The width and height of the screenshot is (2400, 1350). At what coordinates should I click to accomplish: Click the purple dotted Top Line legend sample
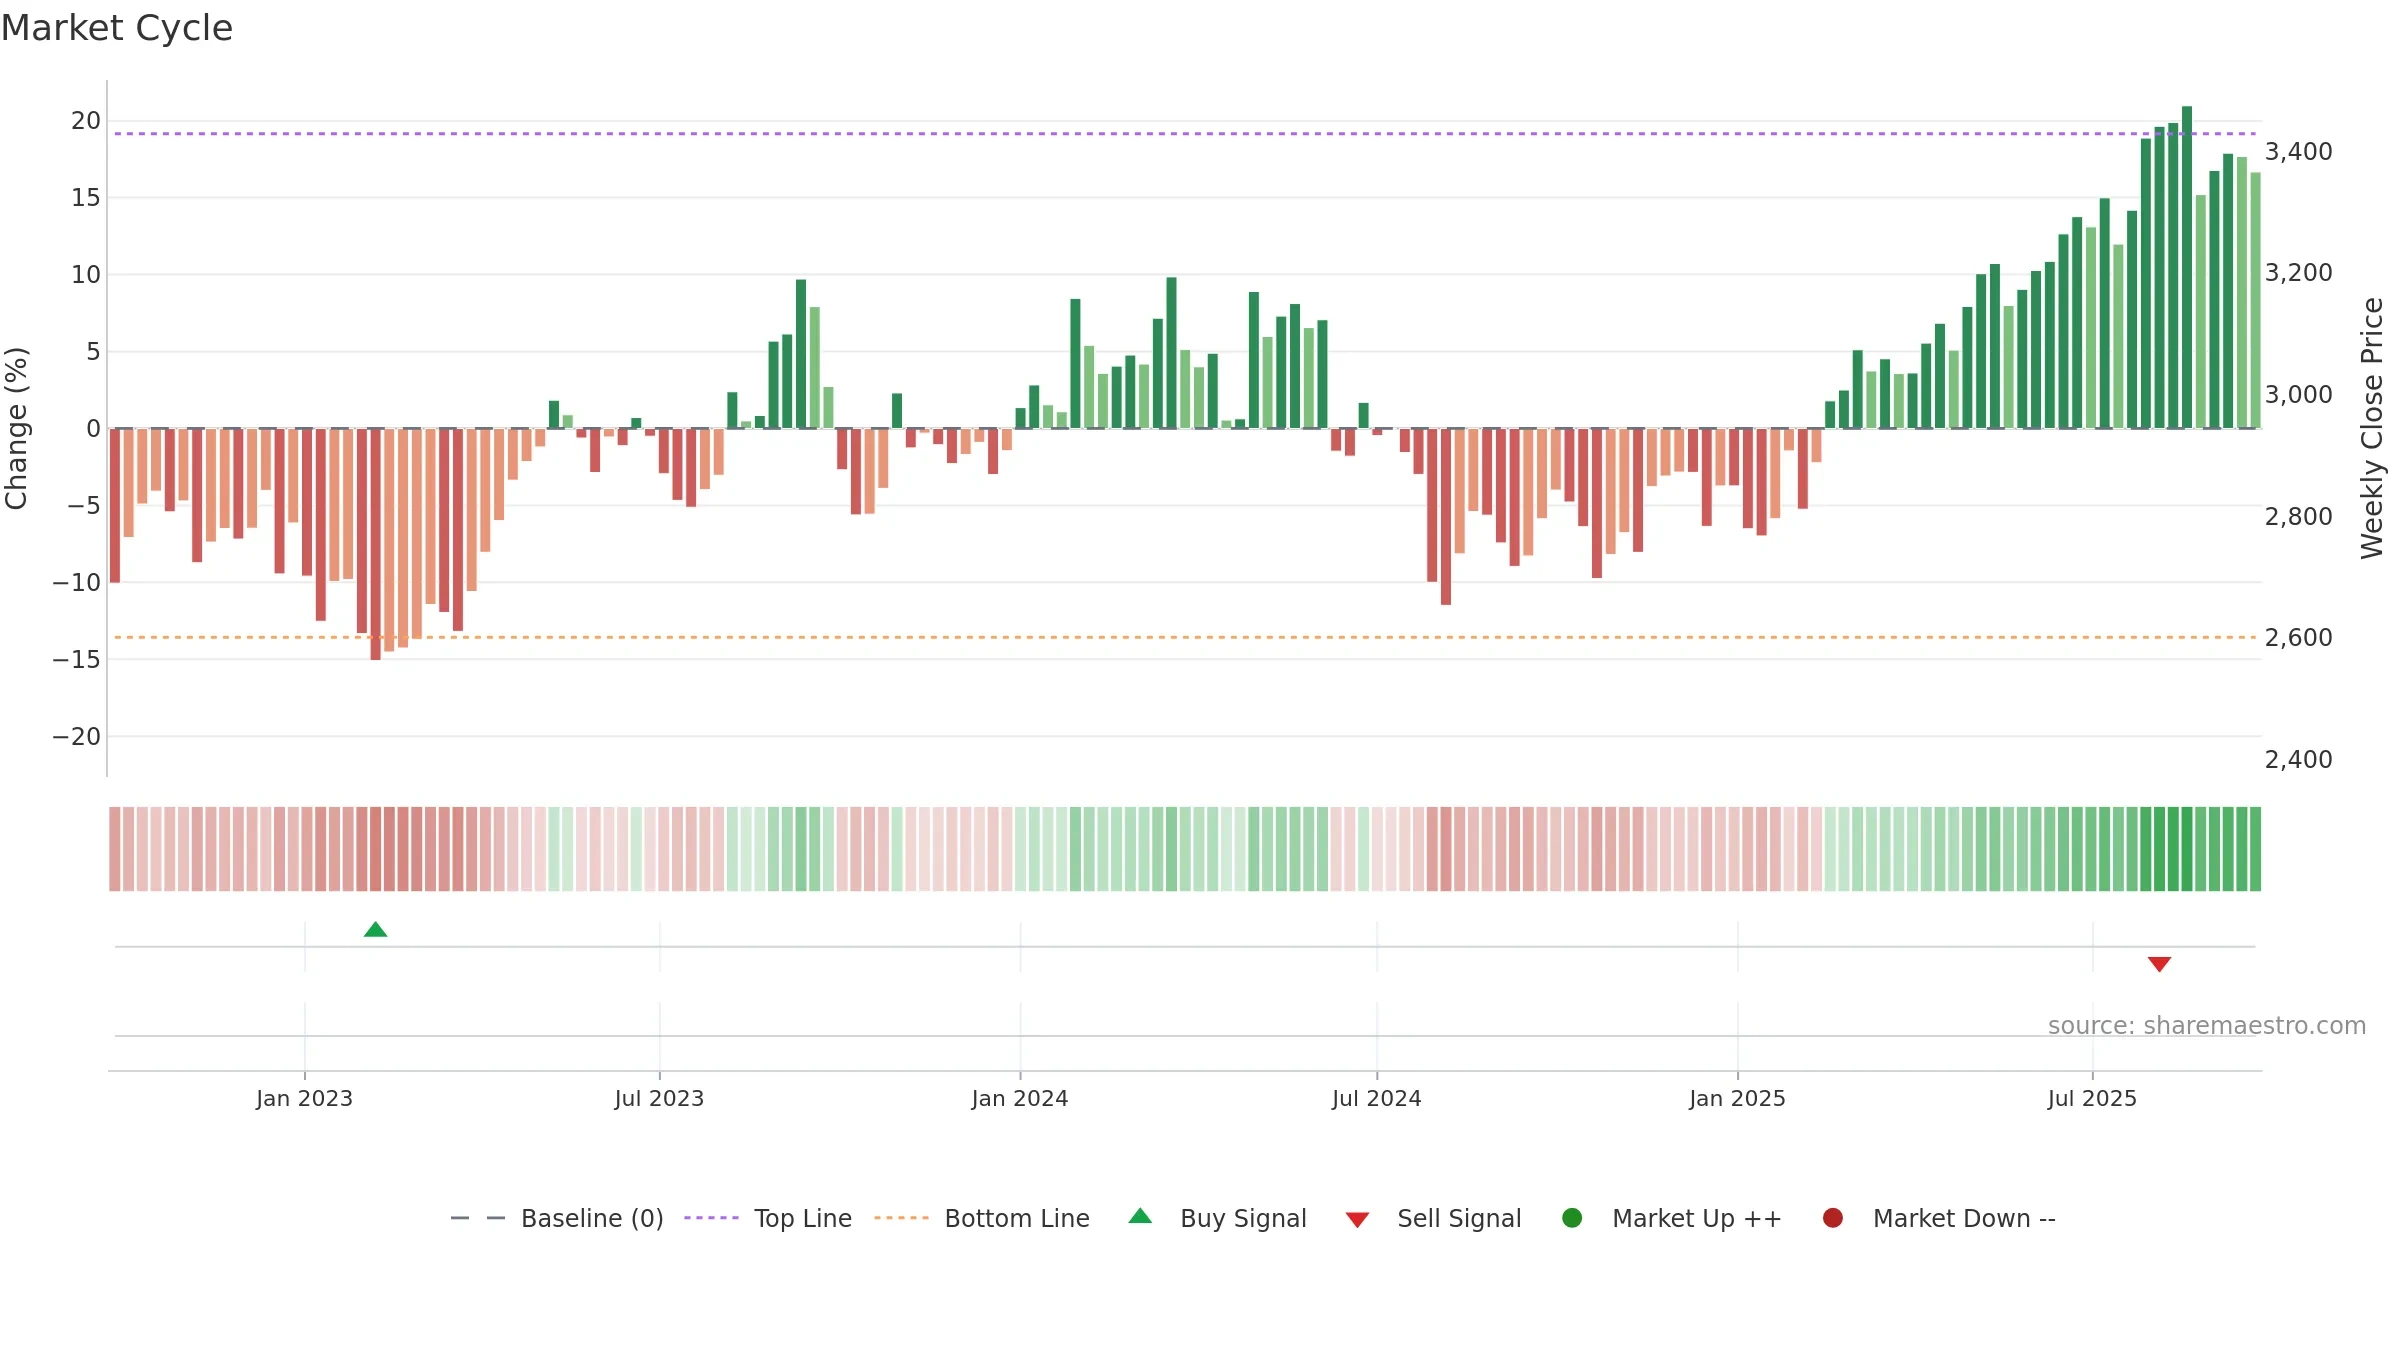(x=711, y=1218)
